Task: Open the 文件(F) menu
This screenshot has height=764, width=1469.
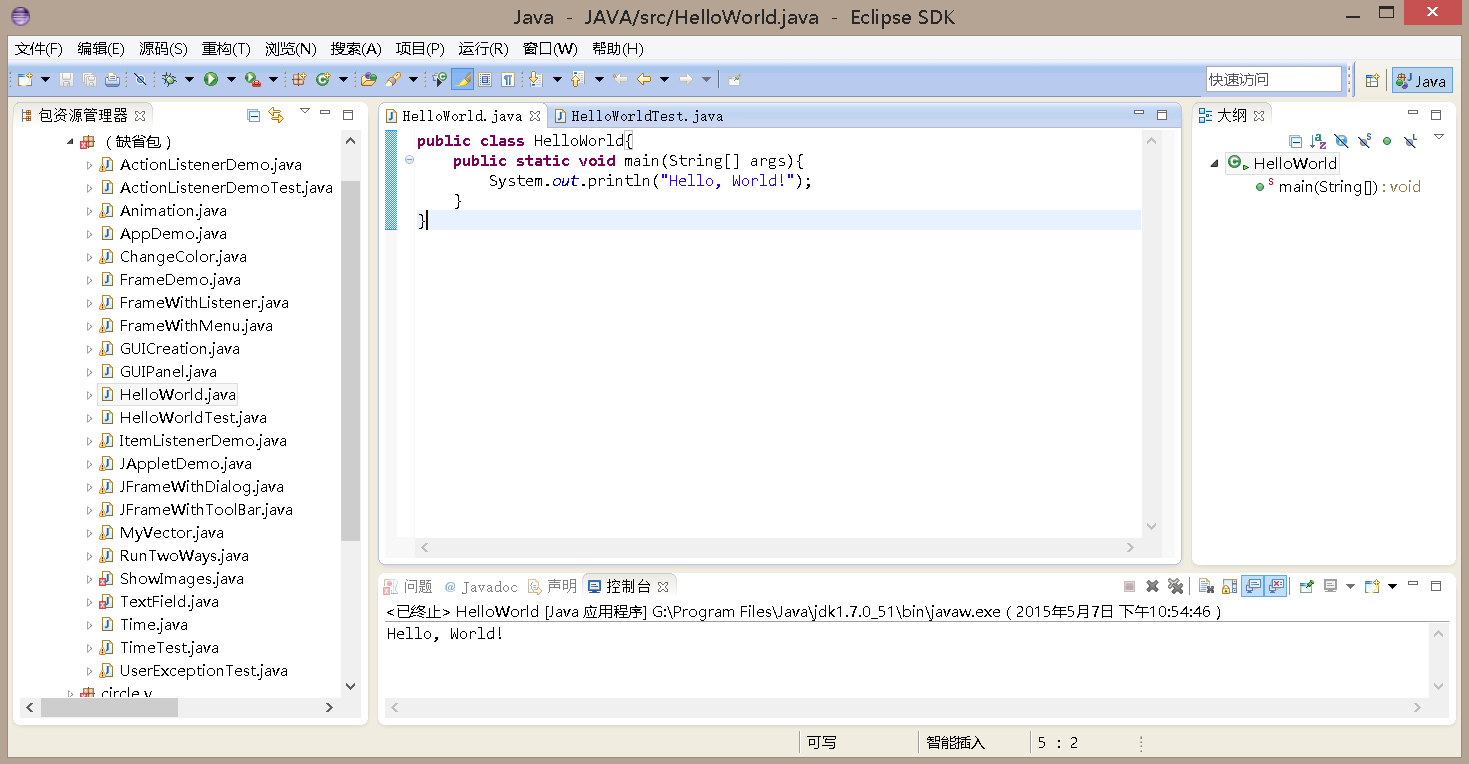Action: point(39,48)
